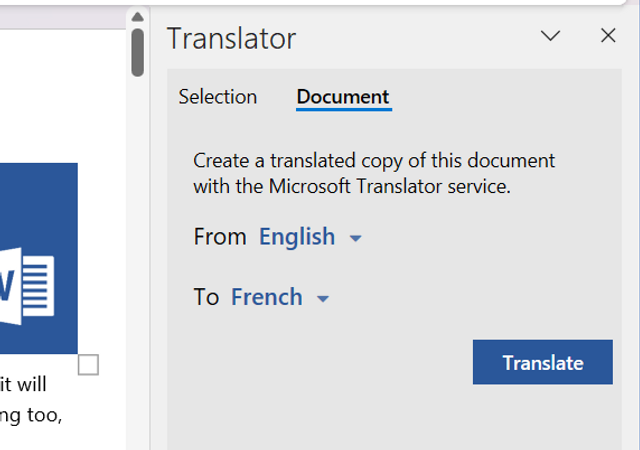Select the Word logo image in document
640x450 pixels.
38,258
